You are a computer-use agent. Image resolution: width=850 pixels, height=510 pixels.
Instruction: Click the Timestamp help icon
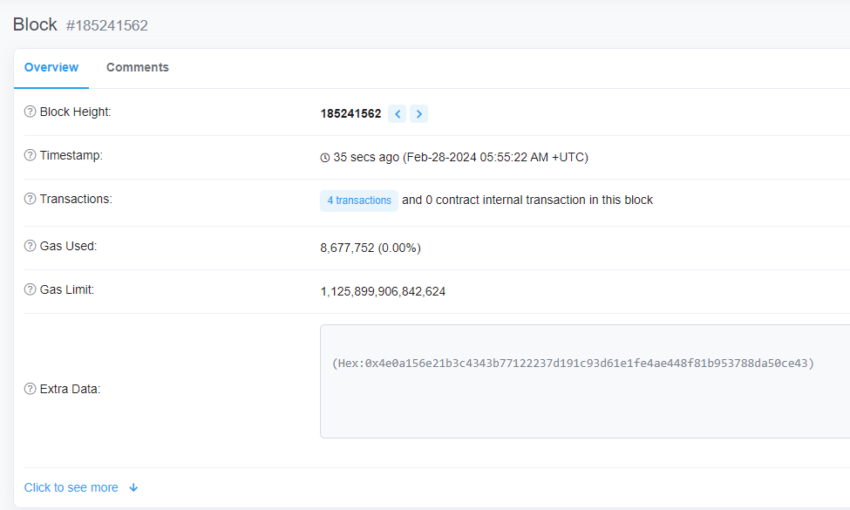(x=30, y=155)
